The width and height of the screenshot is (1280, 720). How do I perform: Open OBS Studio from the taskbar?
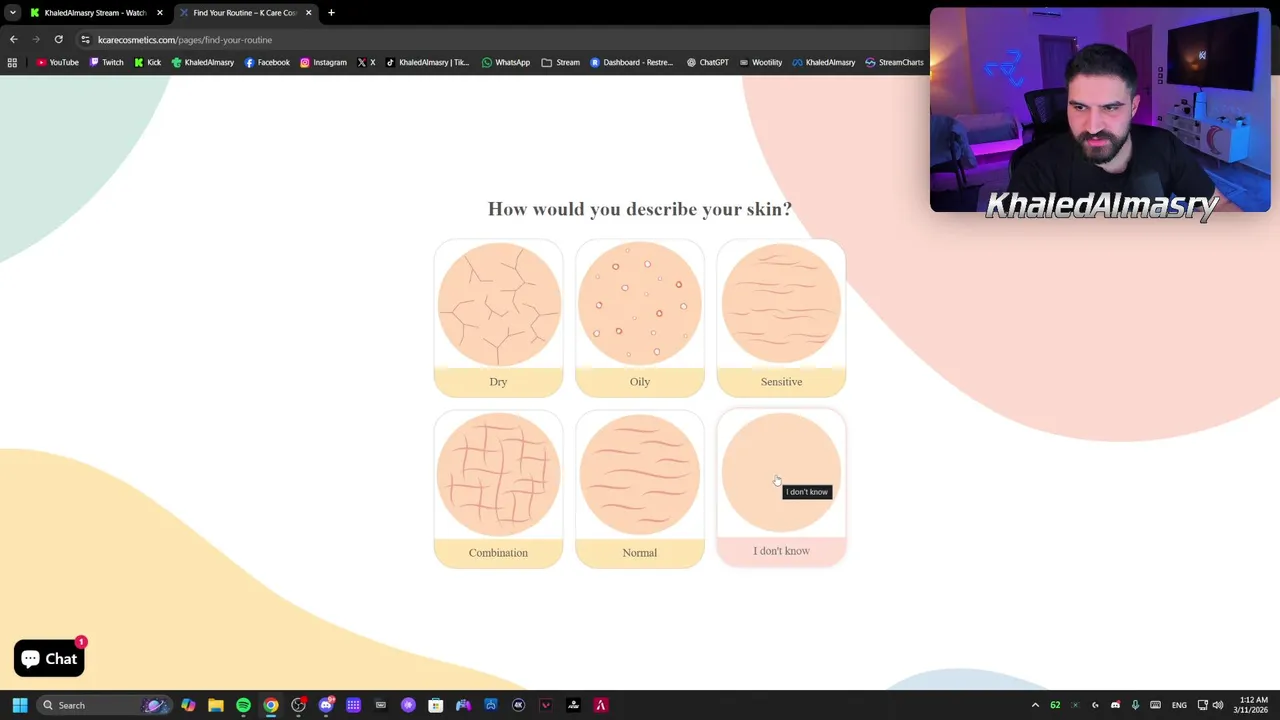click(298, 705)
